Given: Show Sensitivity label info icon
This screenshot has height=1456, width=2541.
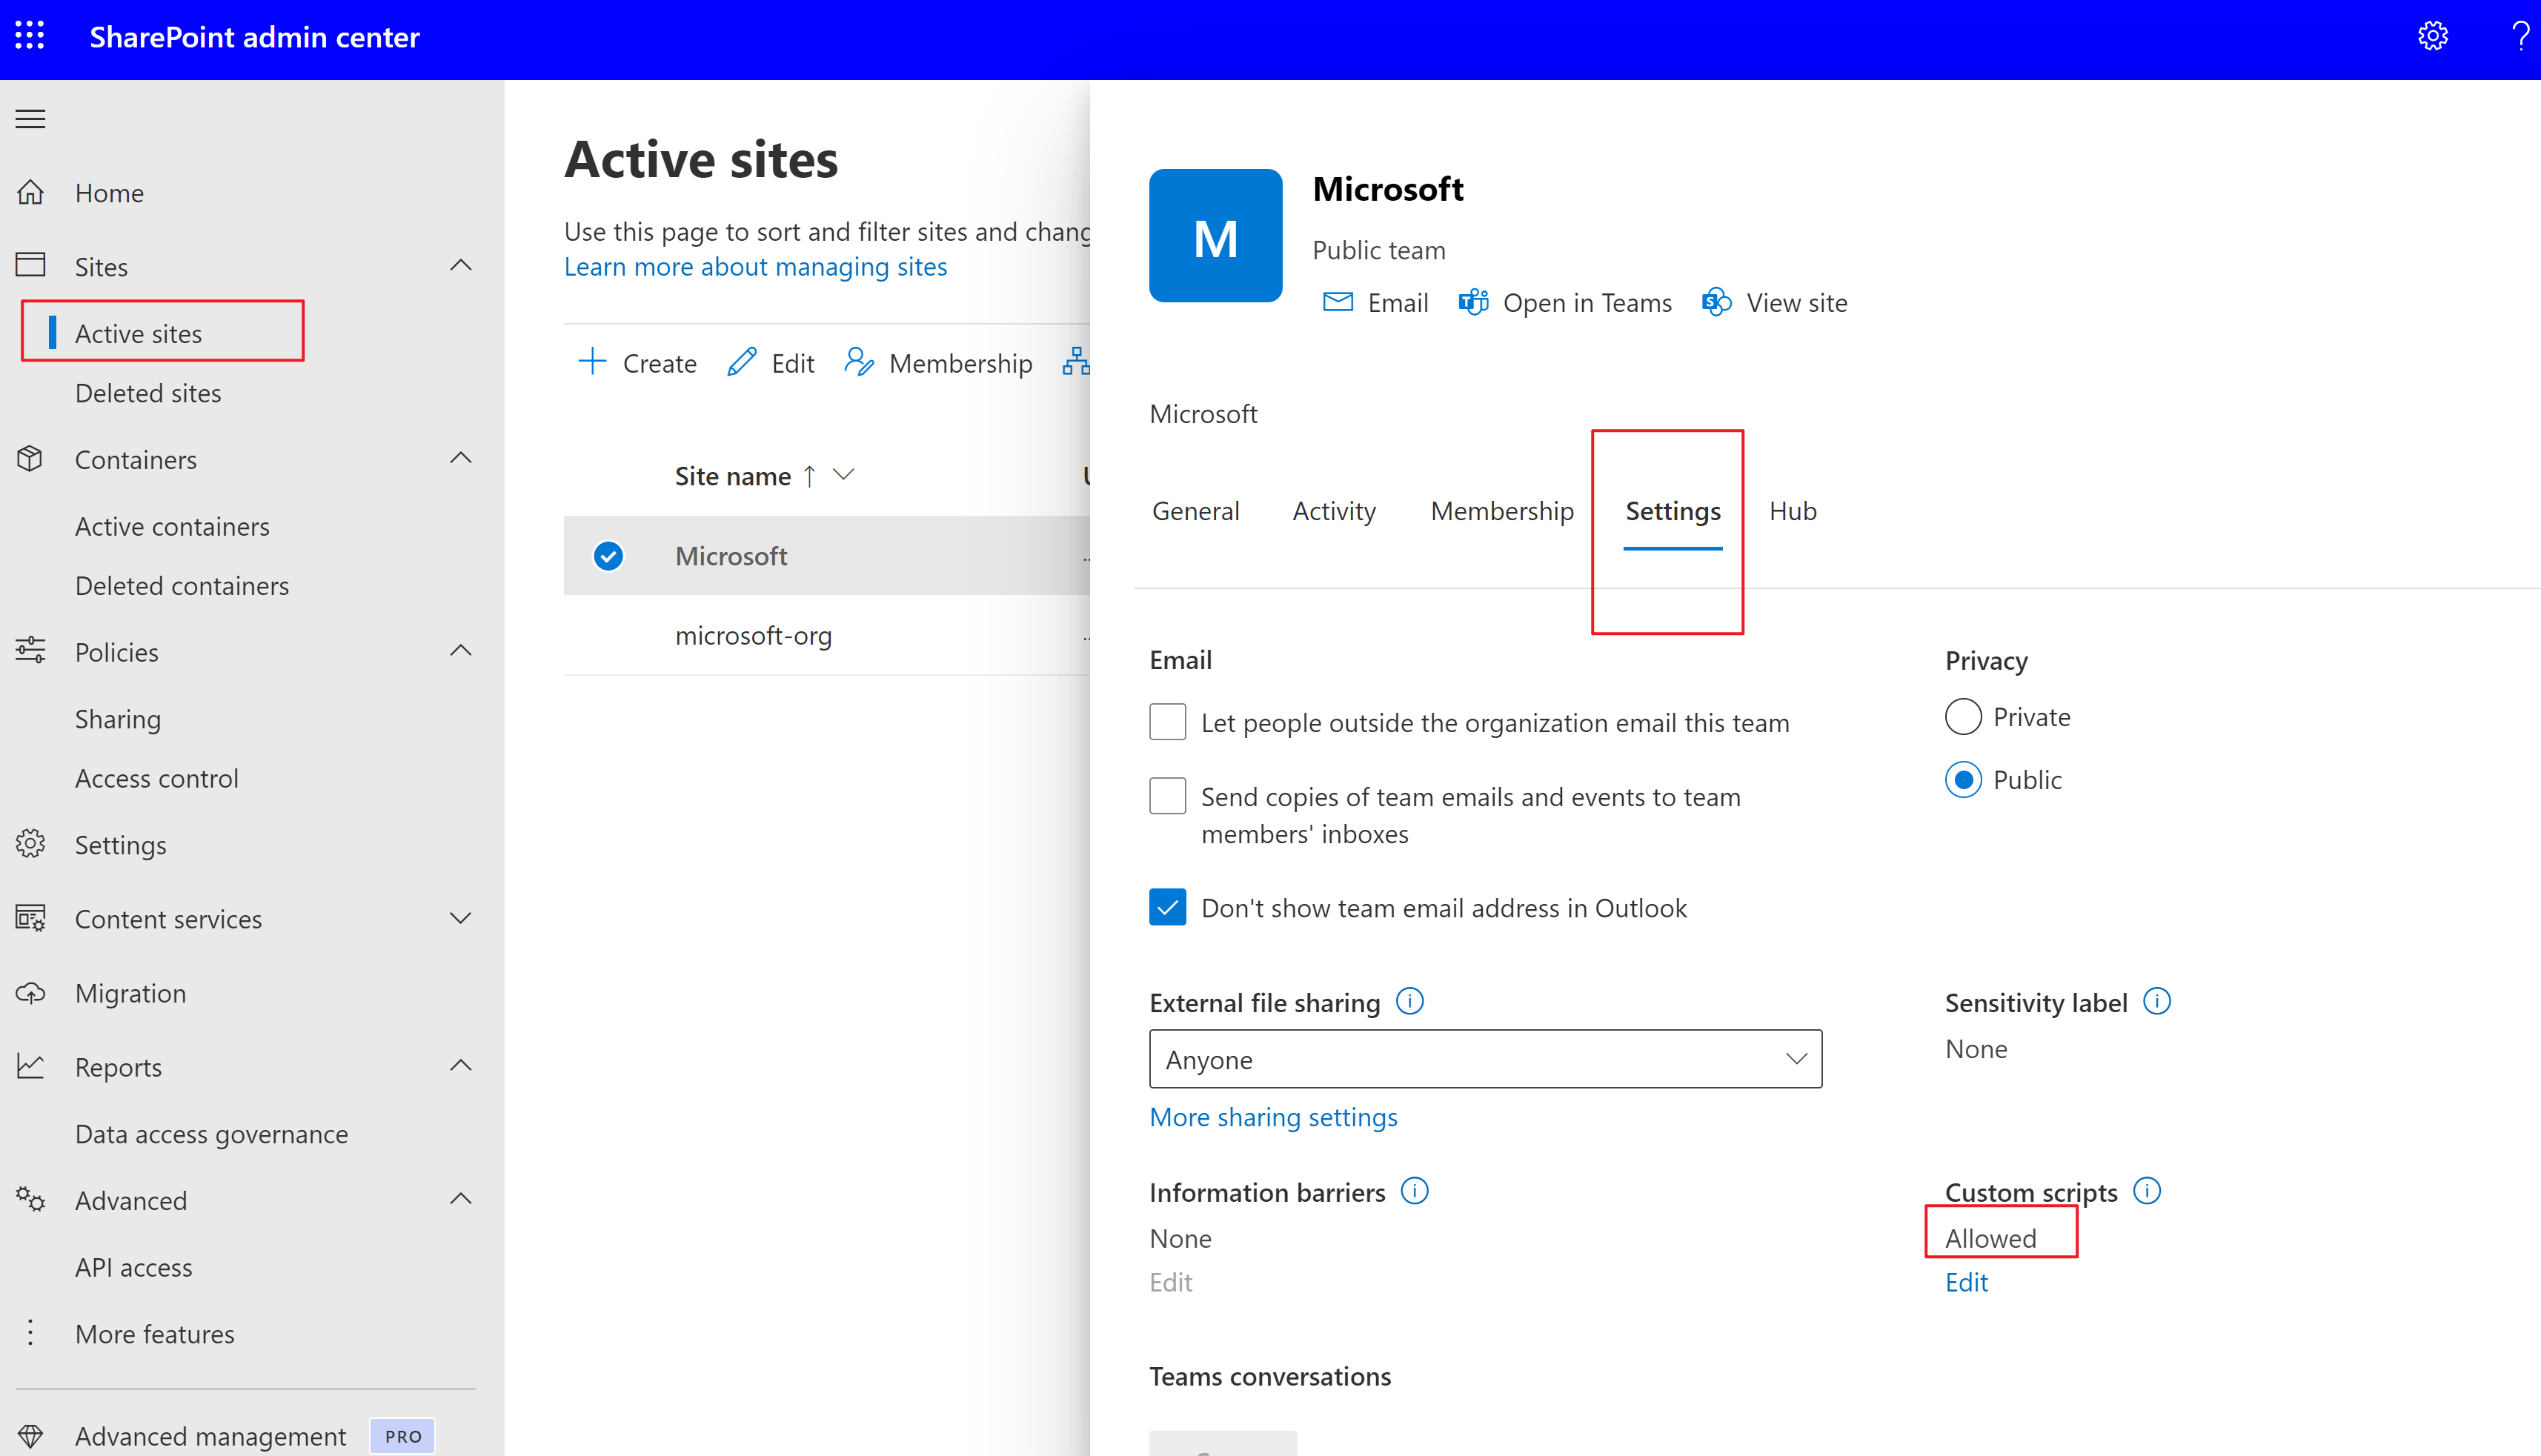Looking at the screenshot, I should [x=2157, y=1001].
